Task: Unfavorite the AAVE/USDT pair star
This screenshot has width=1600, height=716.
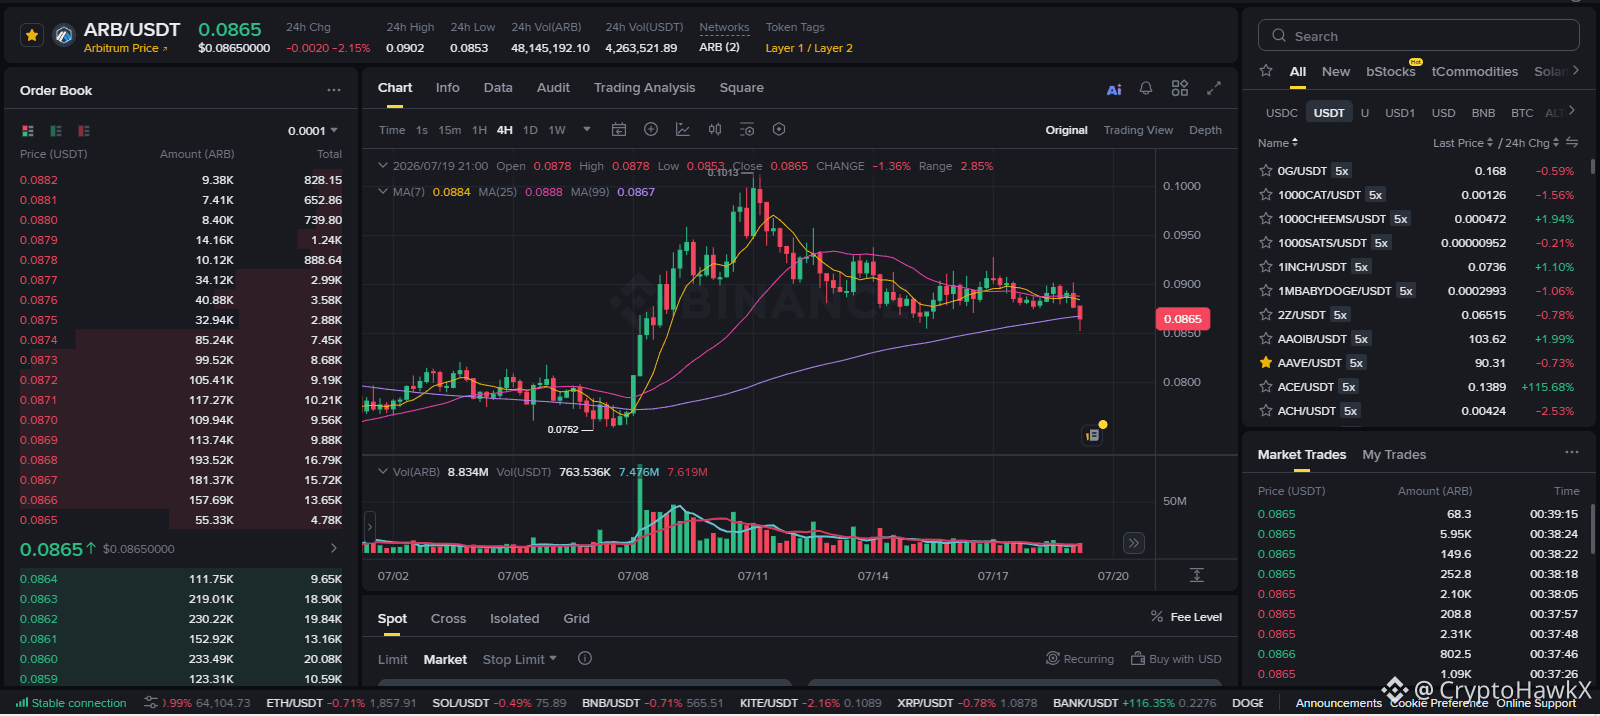Action: (x=1266, y=363)
